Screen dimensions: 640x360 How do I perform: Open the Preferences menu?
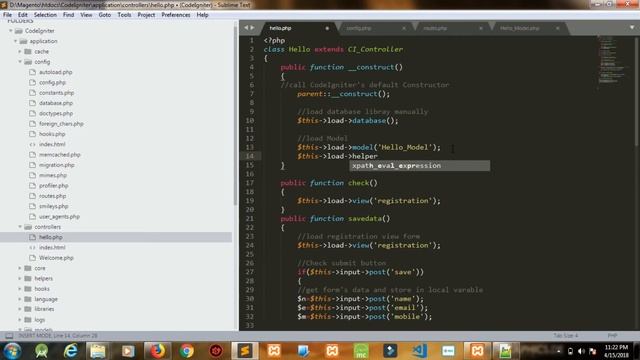176,15
